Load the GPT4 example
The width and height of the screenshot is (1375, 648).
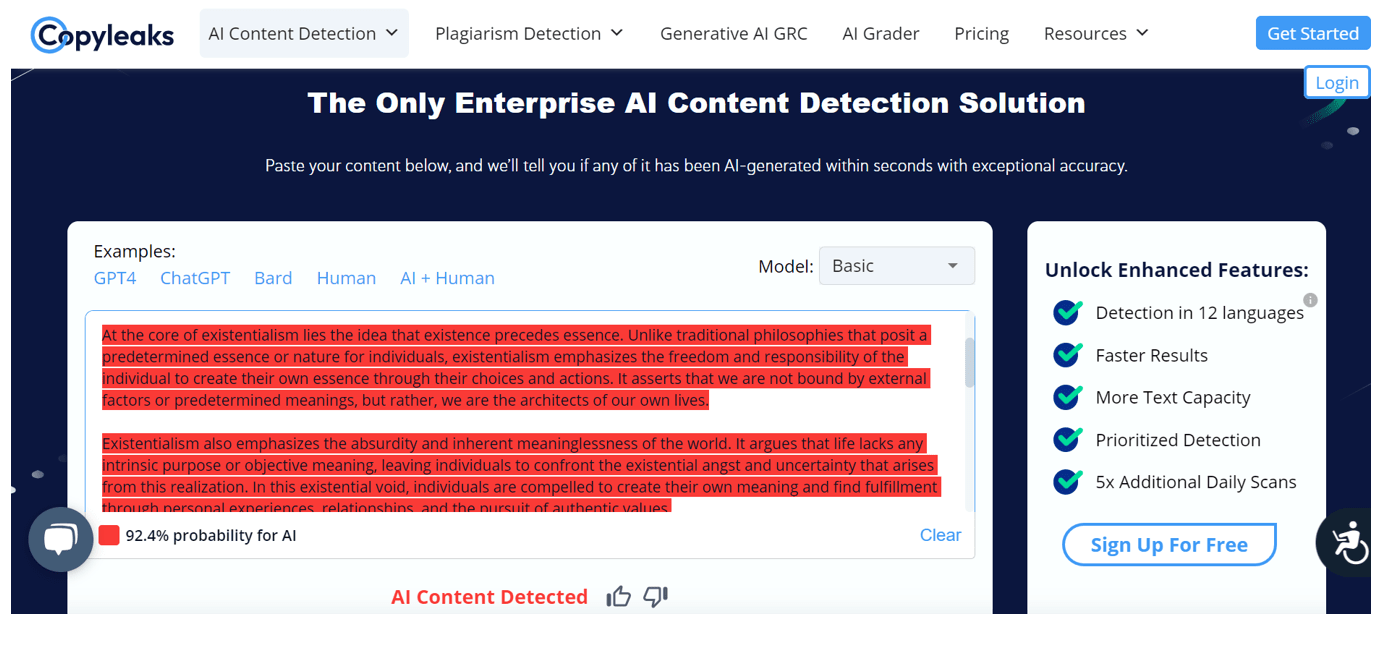click(115, 278)
